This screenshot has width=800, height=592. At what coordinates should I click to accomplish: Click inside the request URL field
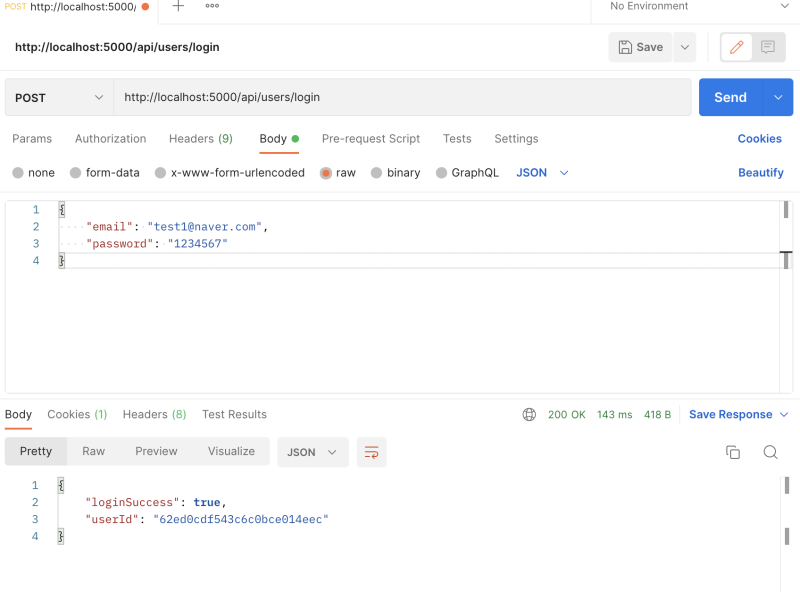pos(400,97)
